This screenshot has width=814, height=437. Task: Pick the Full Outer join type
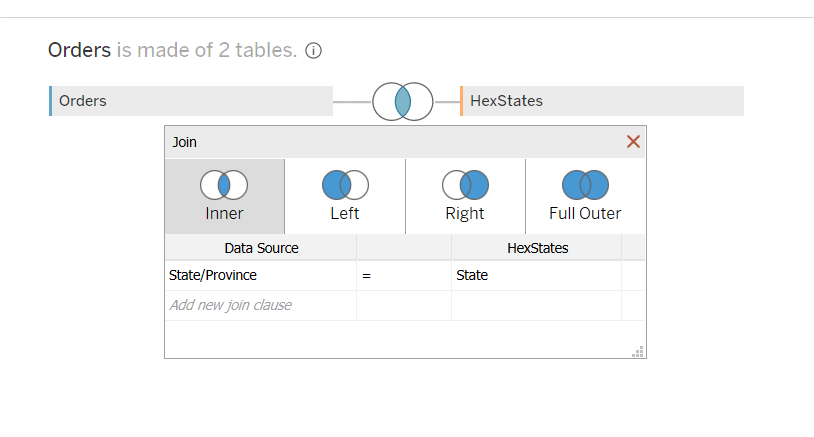click(585, 196)
